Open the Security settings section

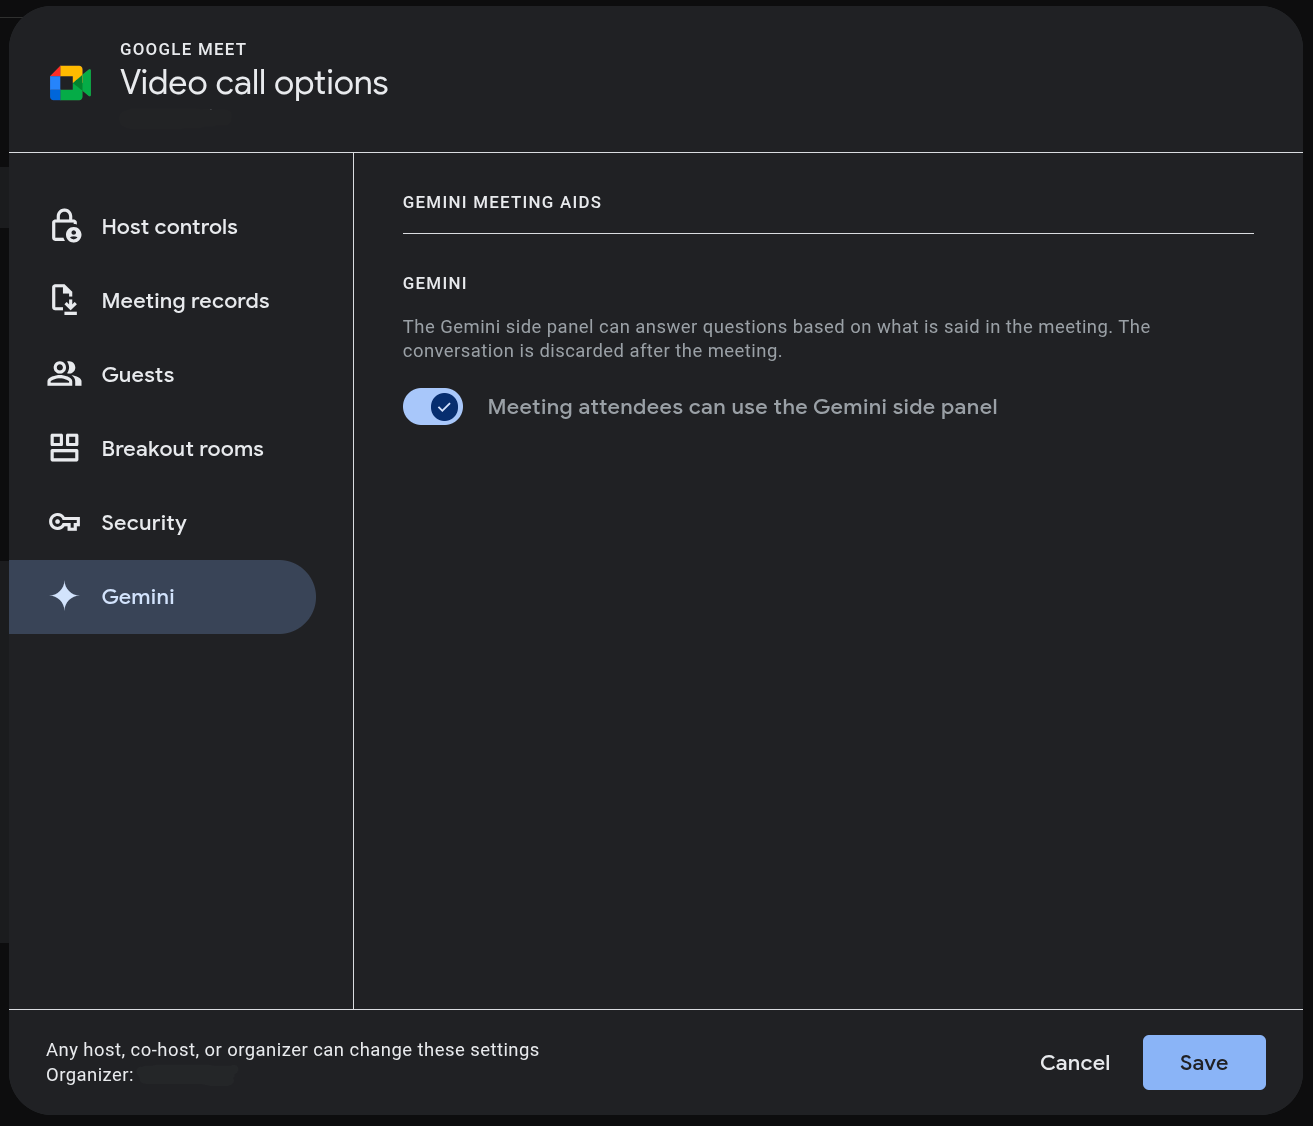(x=162, y=523)
